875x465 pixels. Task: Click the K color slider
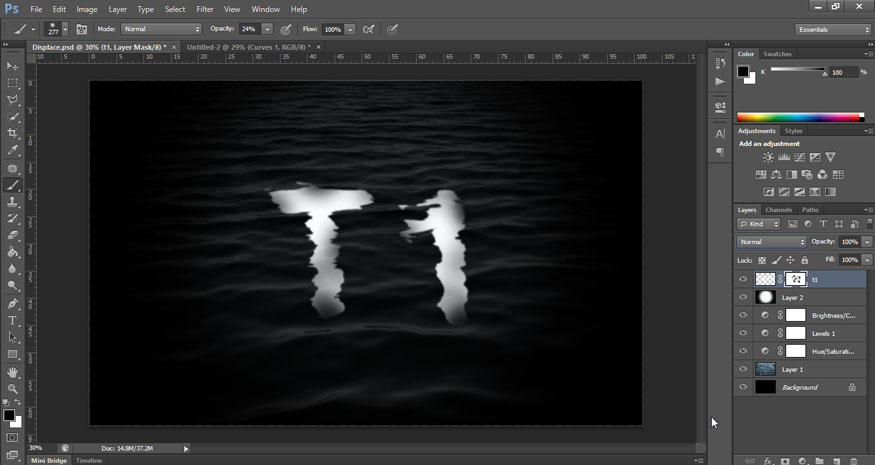point(797,70)
